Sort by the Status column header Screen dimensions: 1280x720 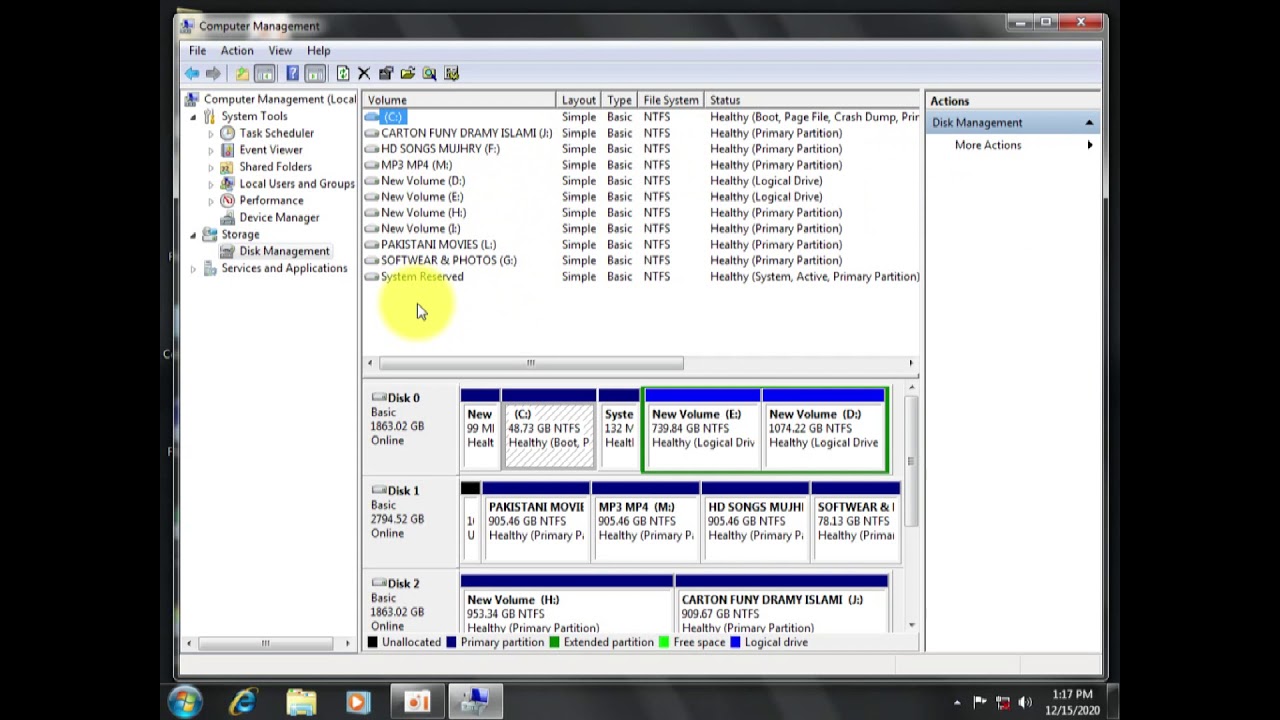[812, 100]
